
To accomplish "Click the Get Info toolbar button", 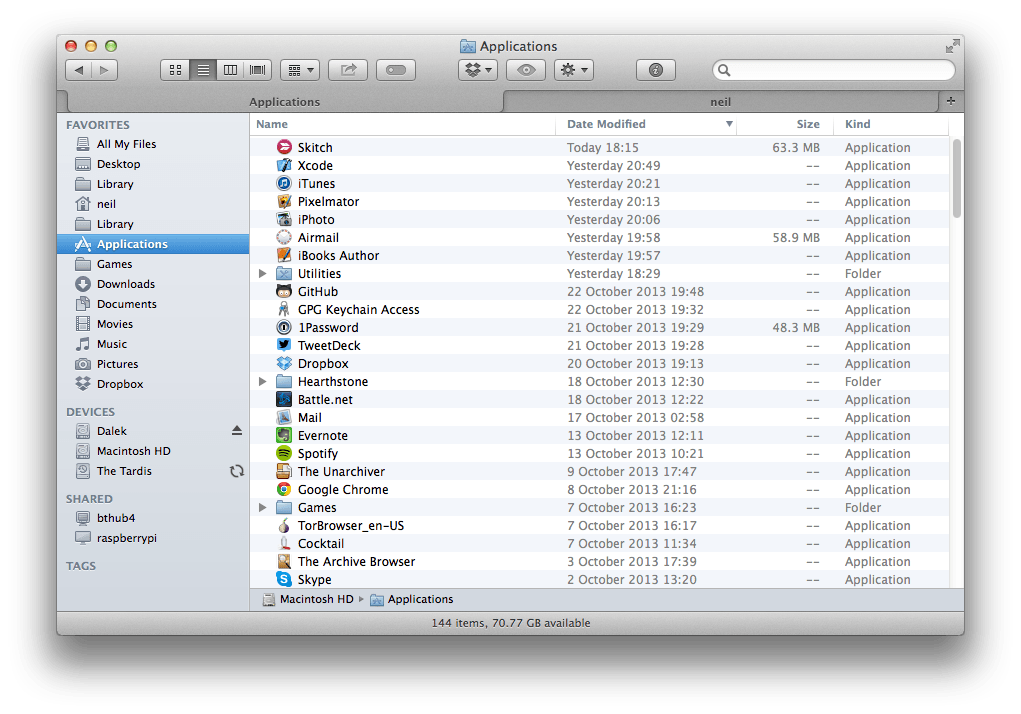I will pyautogui.click(x=656, y=69).
